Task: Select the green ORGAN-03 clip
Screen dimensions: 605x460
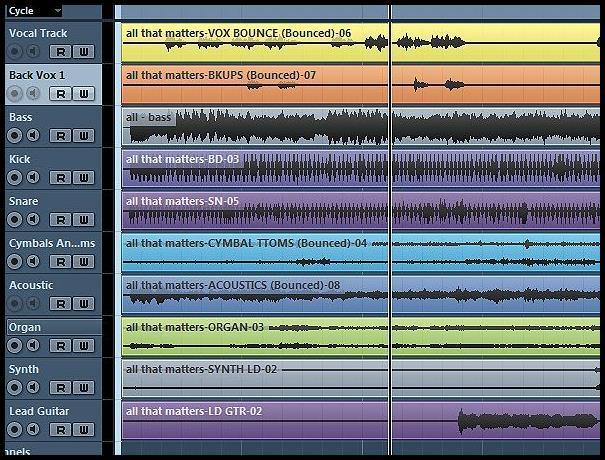Action: [x=360, y=337]
